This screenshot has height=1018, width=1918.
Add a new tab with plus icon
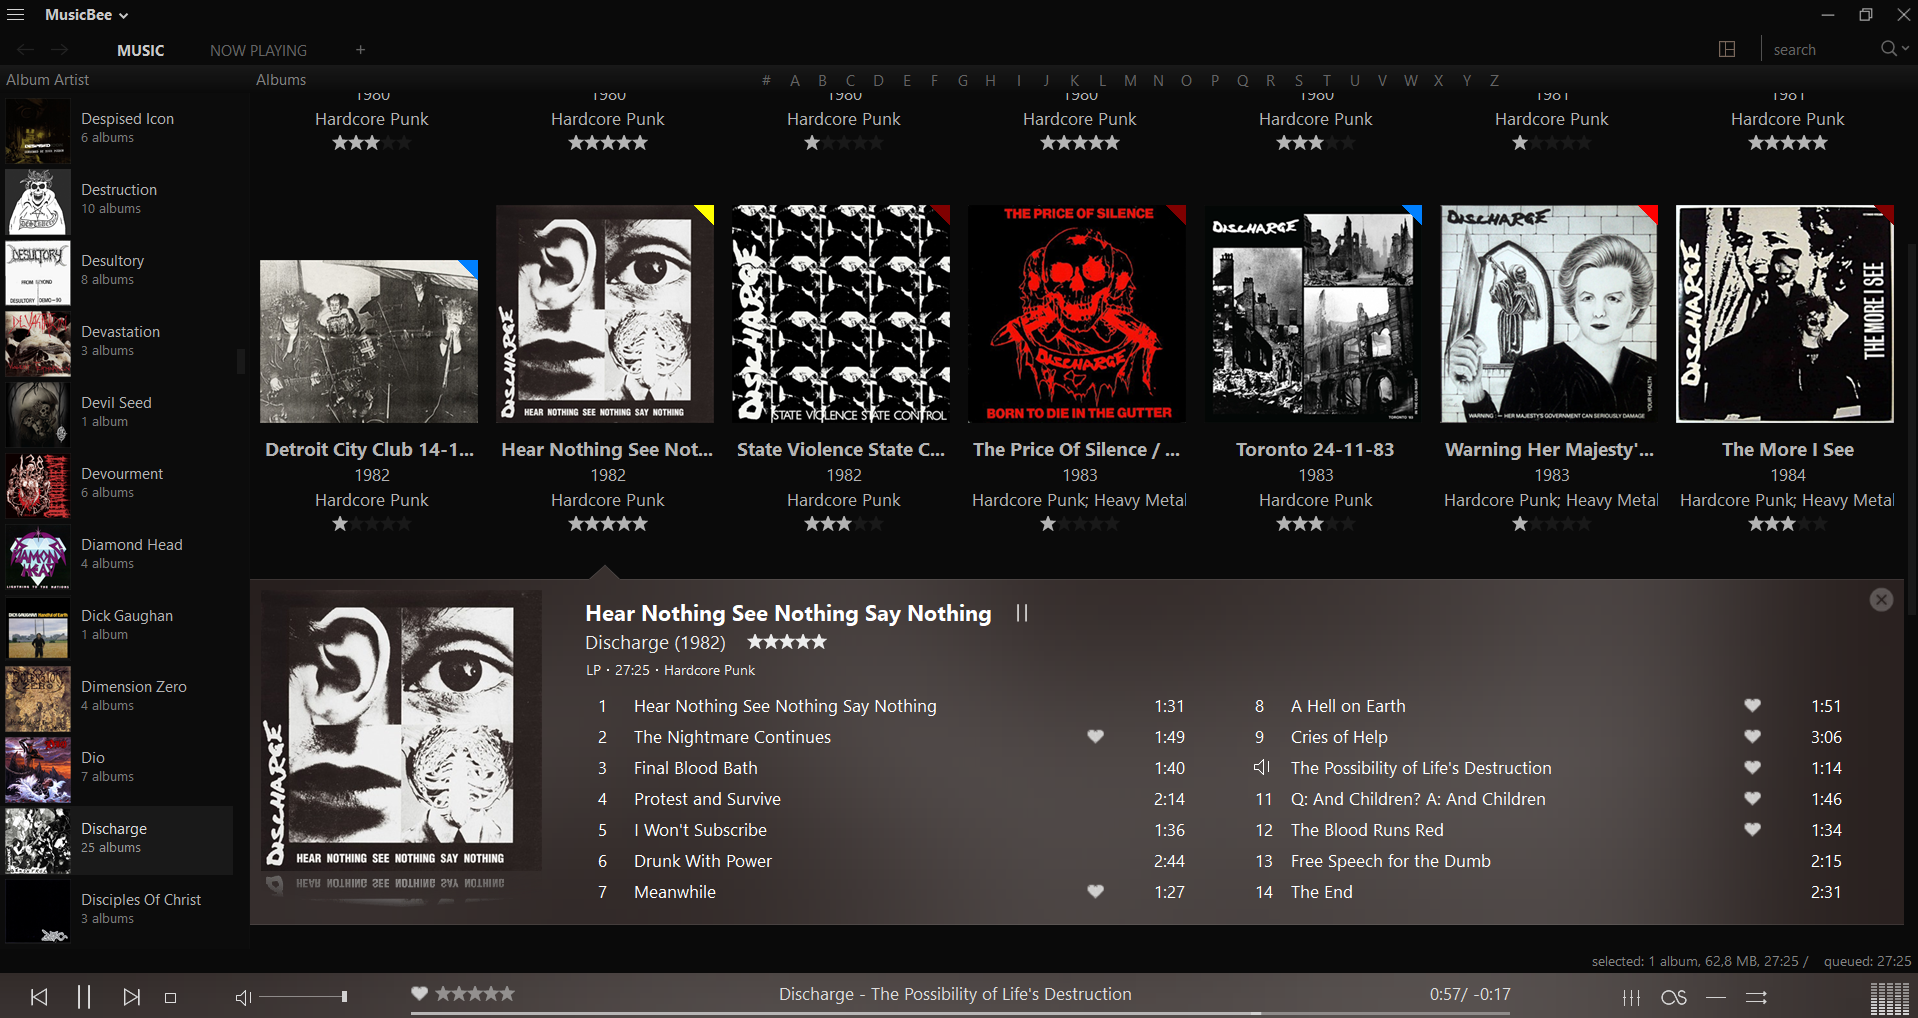coord(360,50)
